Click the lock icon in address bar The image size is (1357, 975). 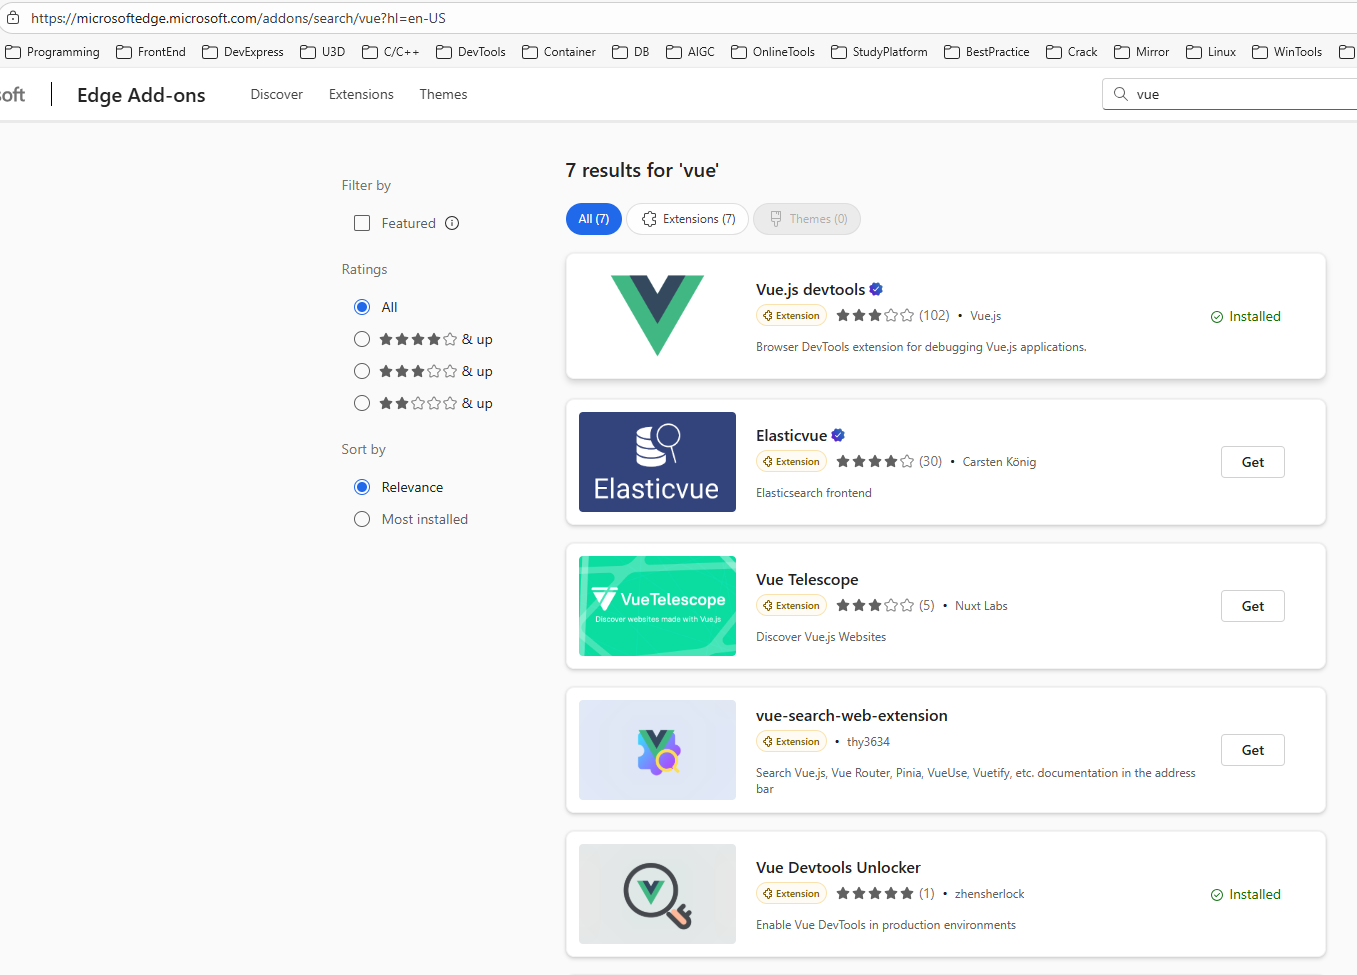click(x=13, y=18)
